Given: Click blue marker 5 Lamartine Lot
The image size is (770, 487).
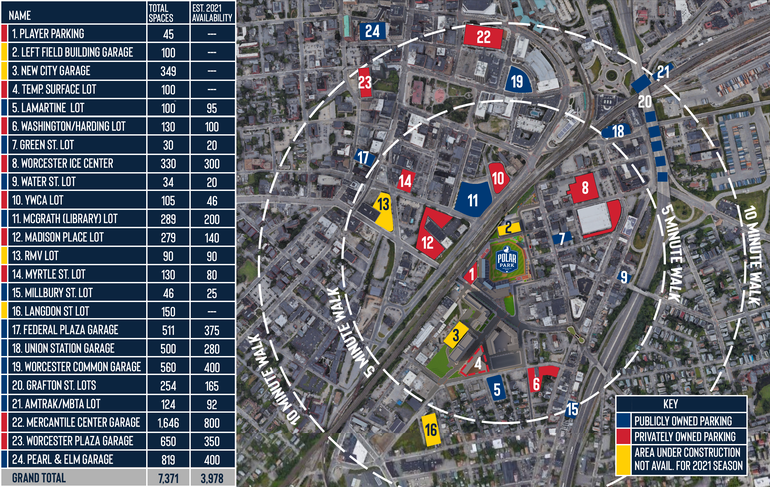Looking at the screenshot, I should (x=495, y=389).
